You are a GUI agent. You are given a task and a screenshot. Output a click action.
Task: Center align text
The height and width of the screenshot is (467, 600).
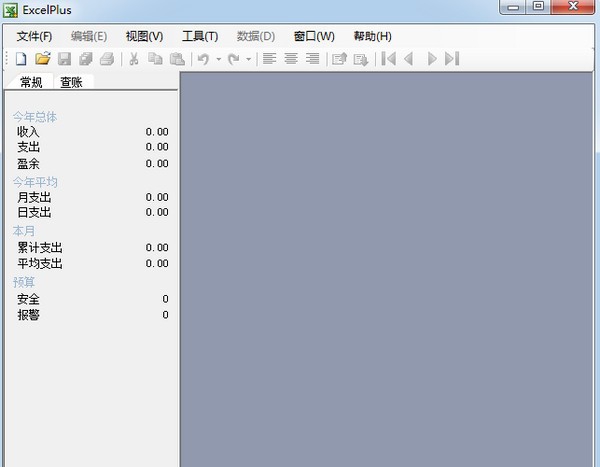pyautogui.click(x=291, y=59)
